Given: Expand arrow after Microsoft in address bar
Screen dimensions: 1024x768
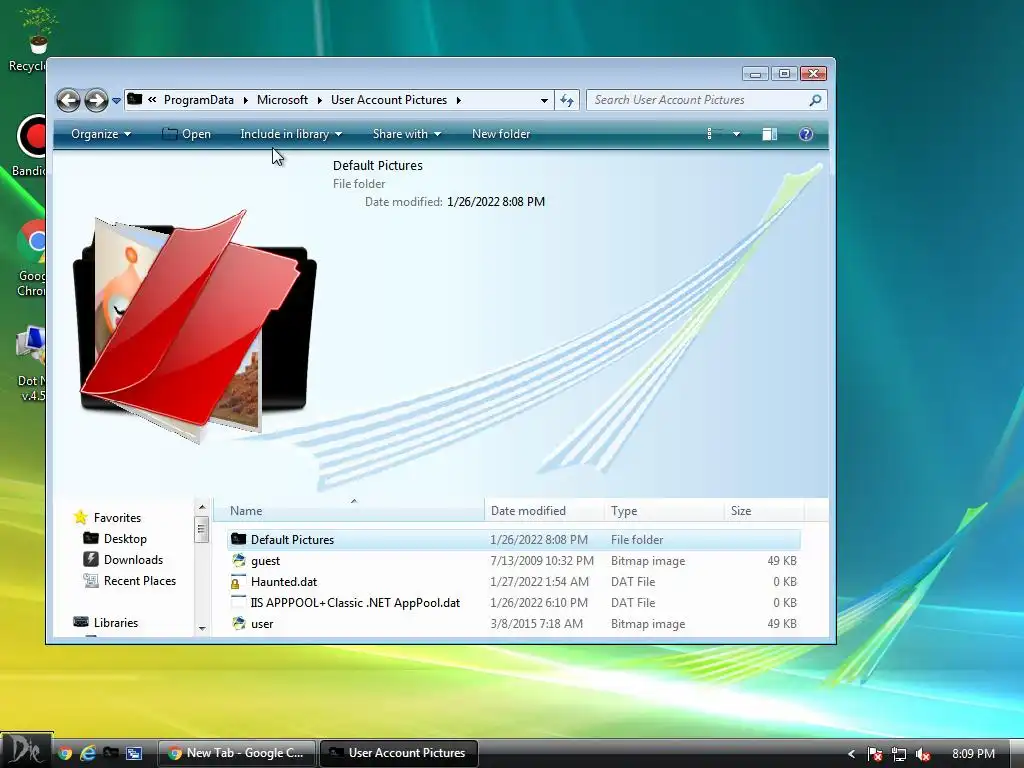Looking at the screenshot, I should [x=320, y=100].
